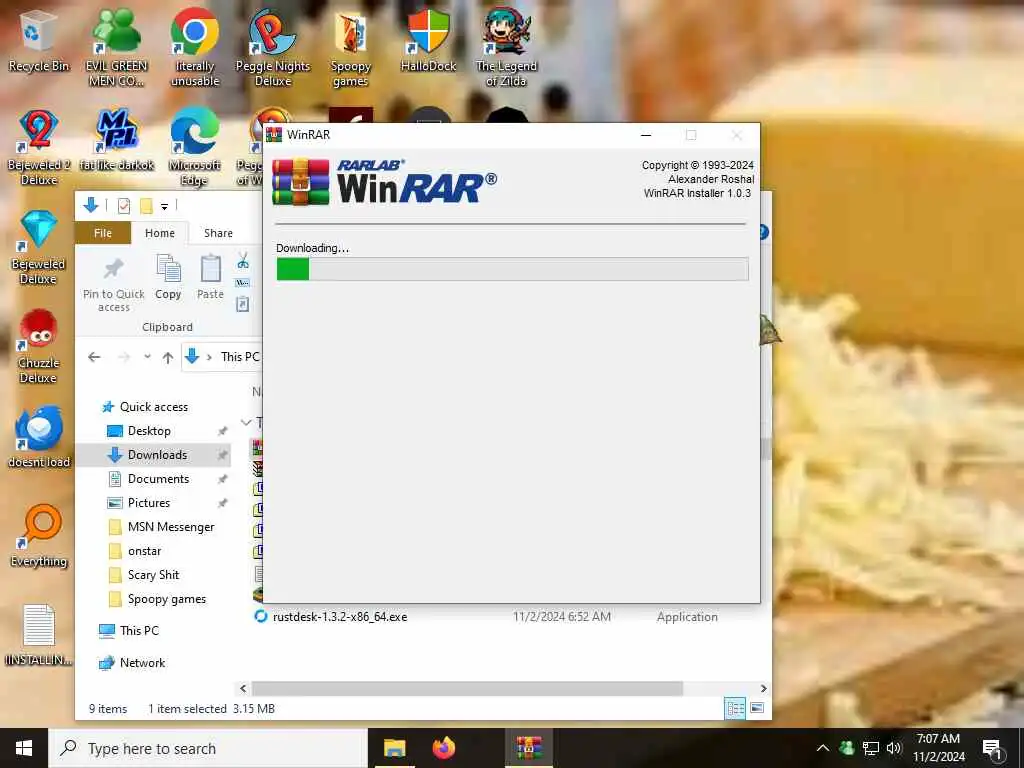Select the Thunderbird shortcut named doesnt load
This screenshot has width=1024, height=768.
39,438
